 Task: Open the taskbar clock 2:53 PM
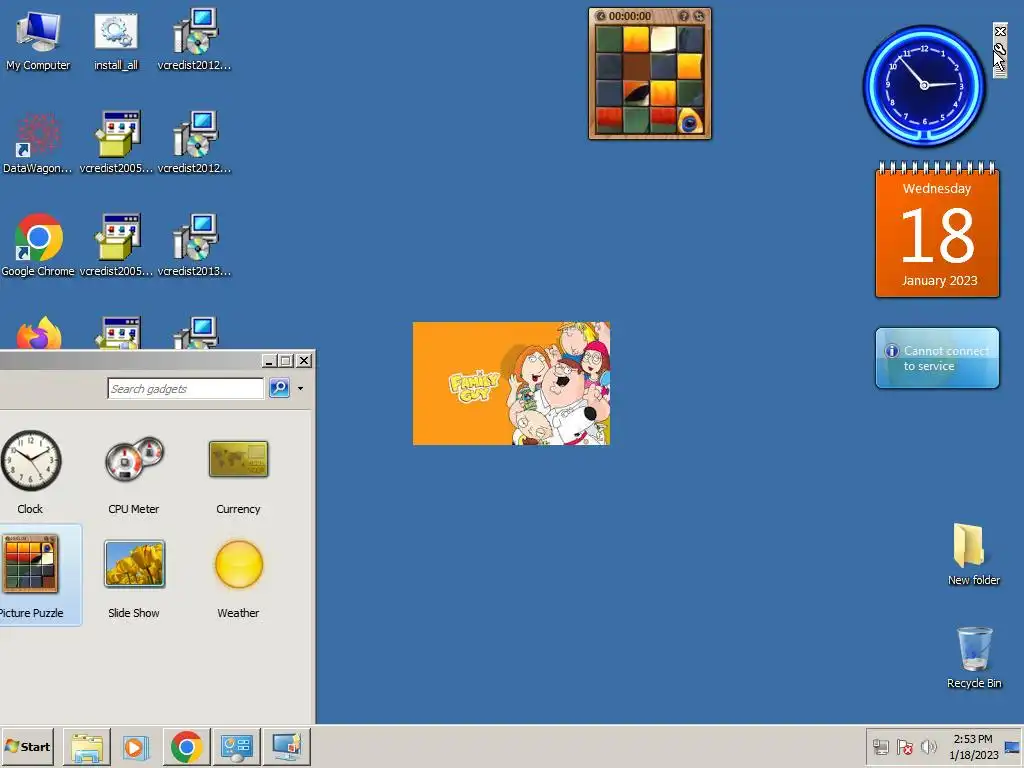(x=973, y=747)
